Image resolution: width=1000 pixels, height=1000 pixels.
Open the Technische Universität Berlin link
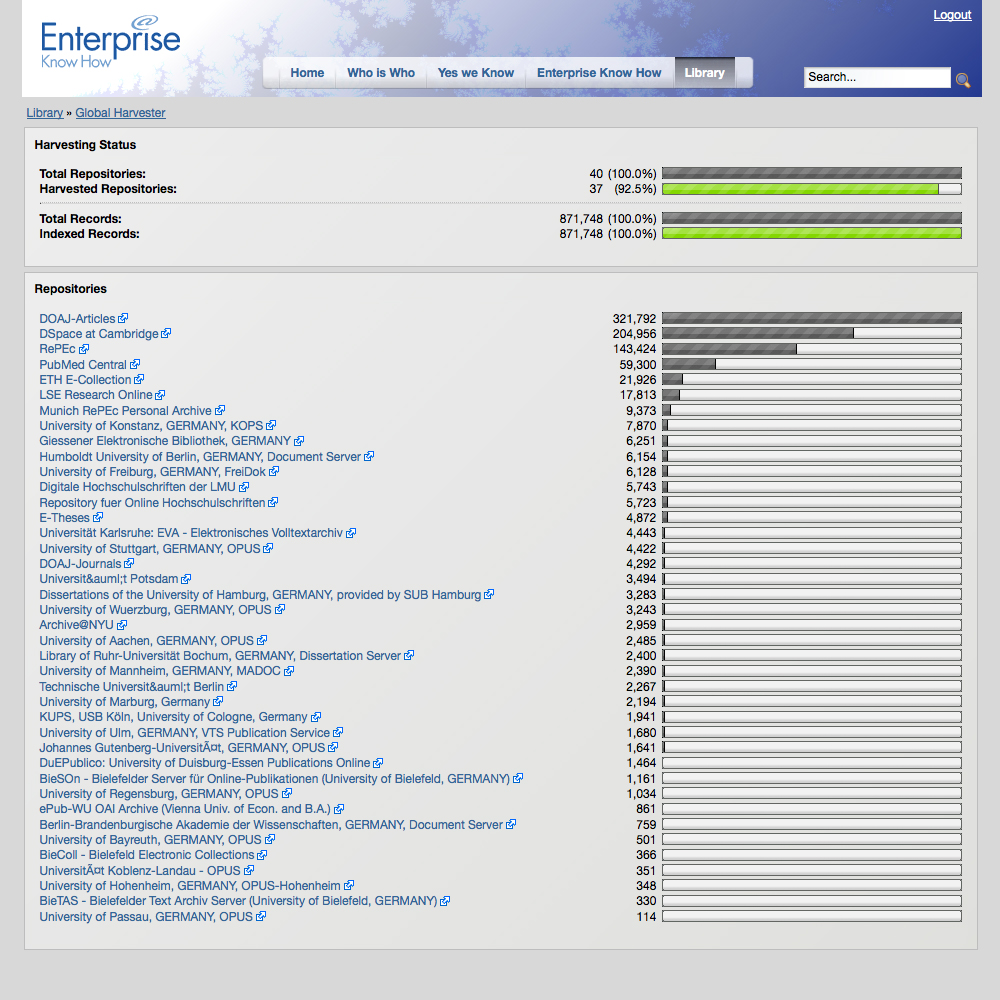131,686
